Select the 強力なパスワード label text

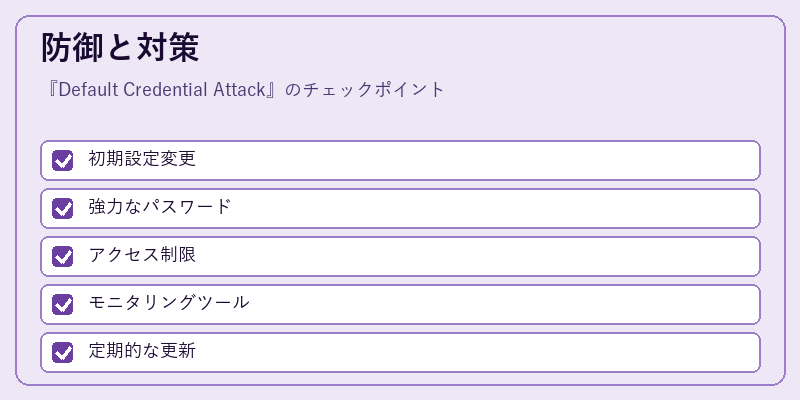[160, 207]
